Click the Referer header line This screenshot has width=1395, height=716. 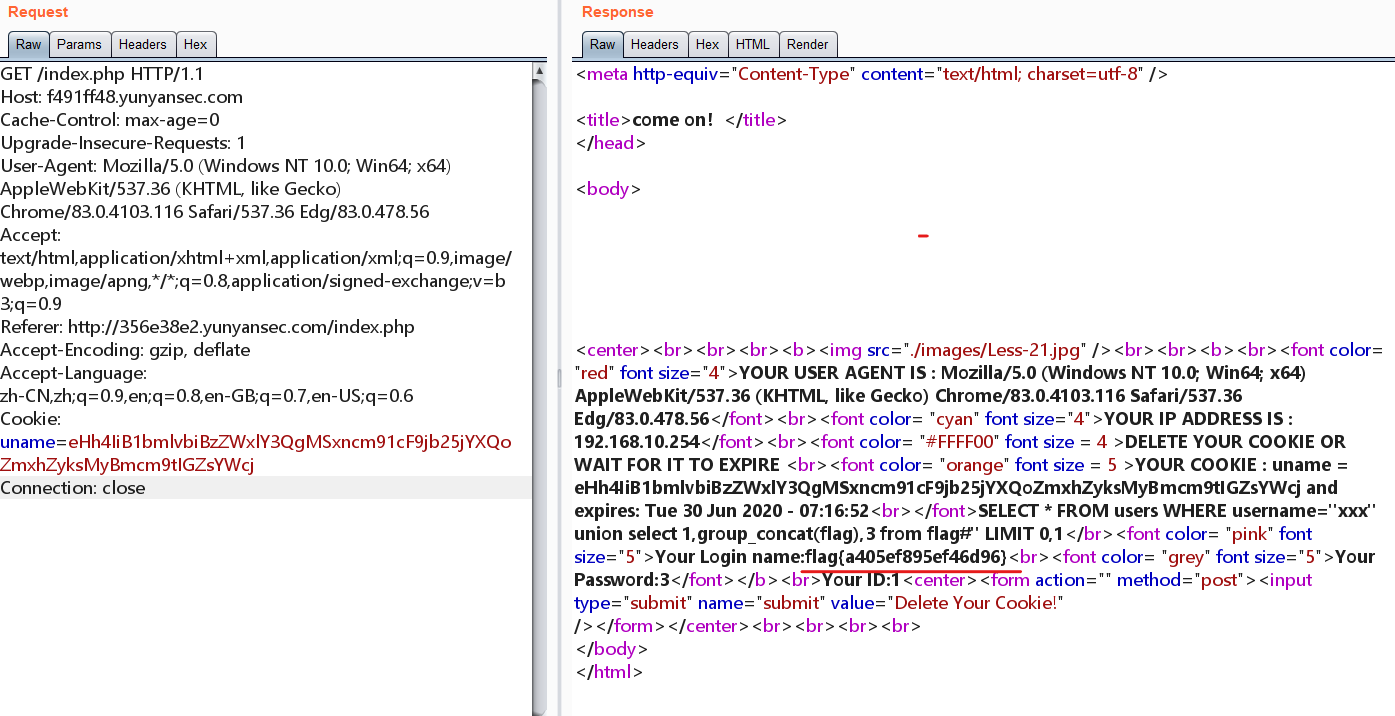pyautogui.click(x=207, y=327)
